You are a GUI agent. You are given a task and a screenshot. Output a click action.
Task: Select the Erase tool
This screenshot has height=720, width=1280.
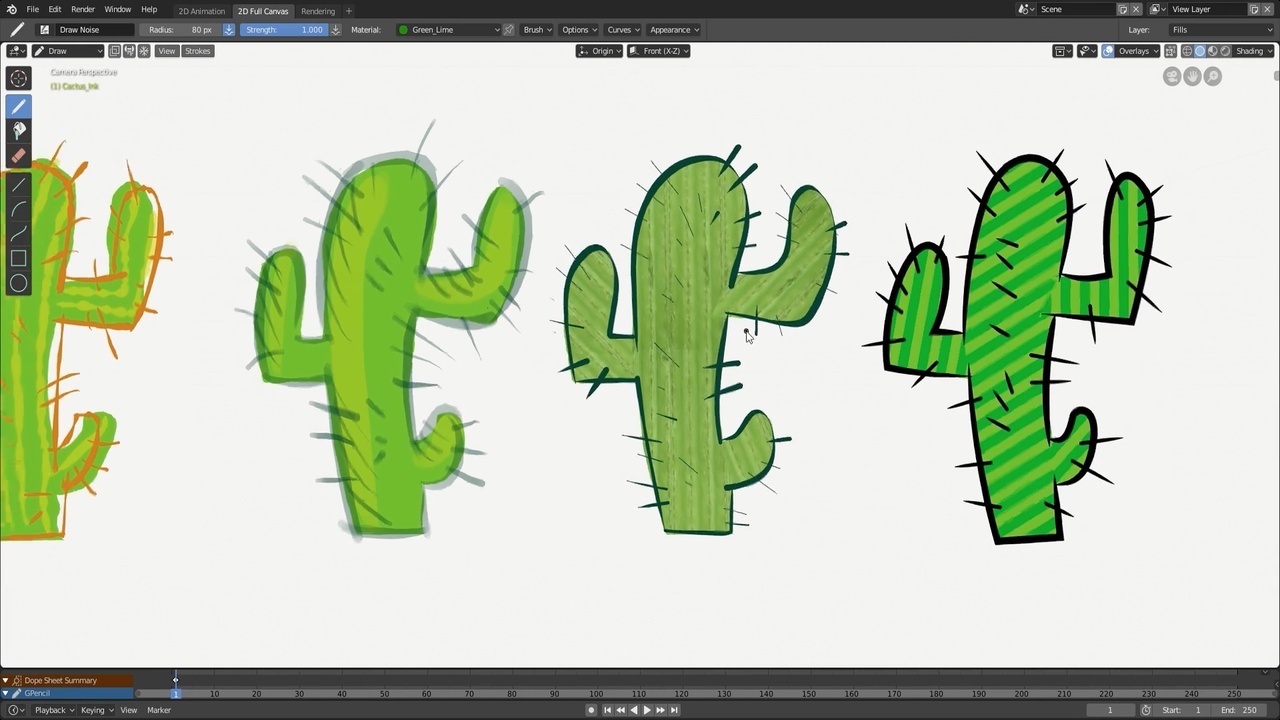coord(18,156)
